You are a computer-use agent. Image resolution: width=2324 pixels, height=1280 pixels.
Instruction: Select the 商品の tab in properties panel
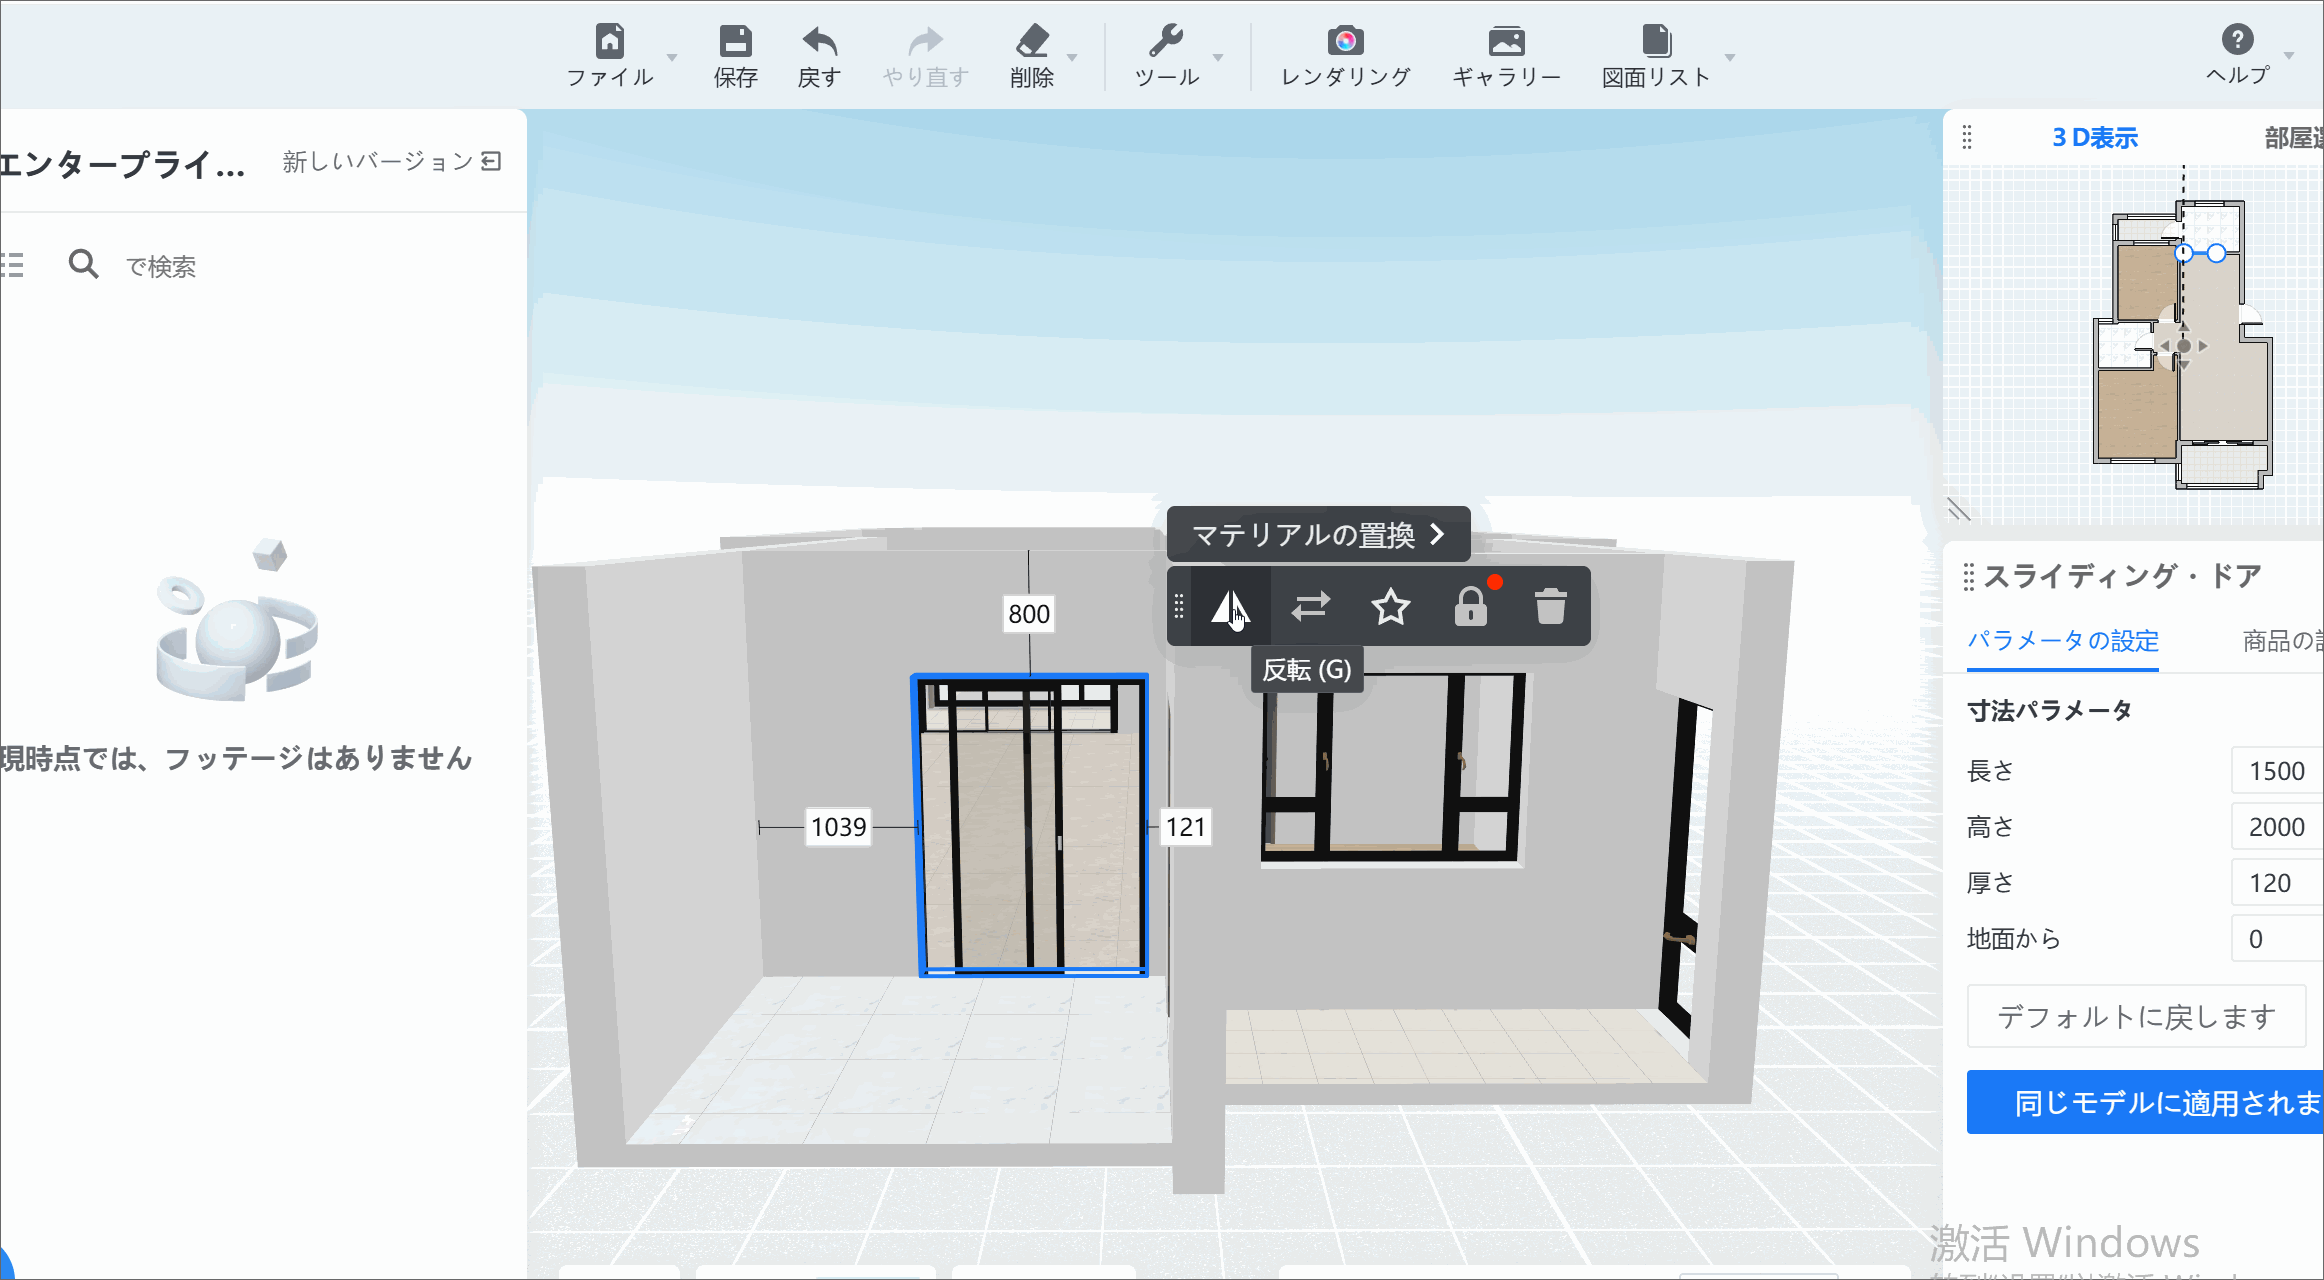2282,641
